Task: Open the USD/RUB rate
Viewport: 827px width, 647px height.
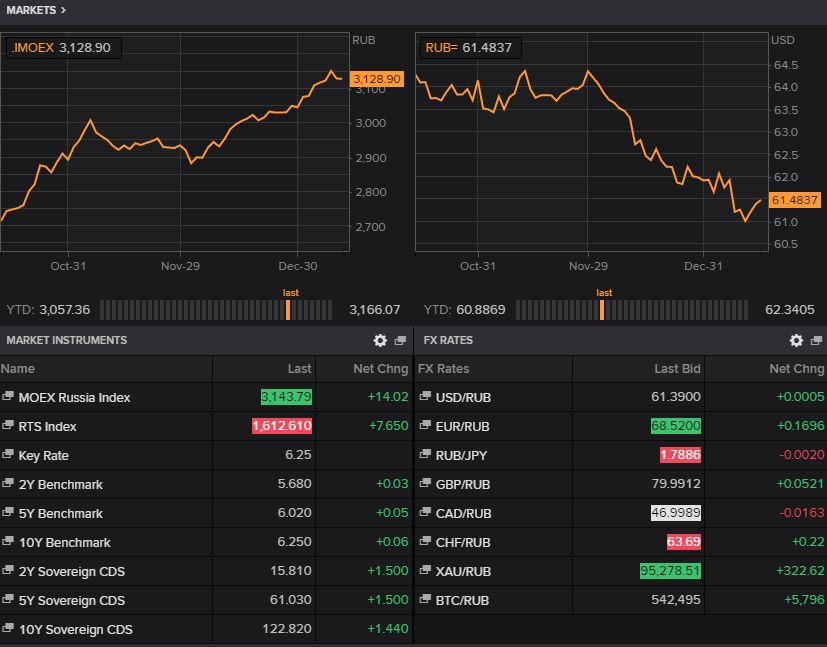Action: 463,398
